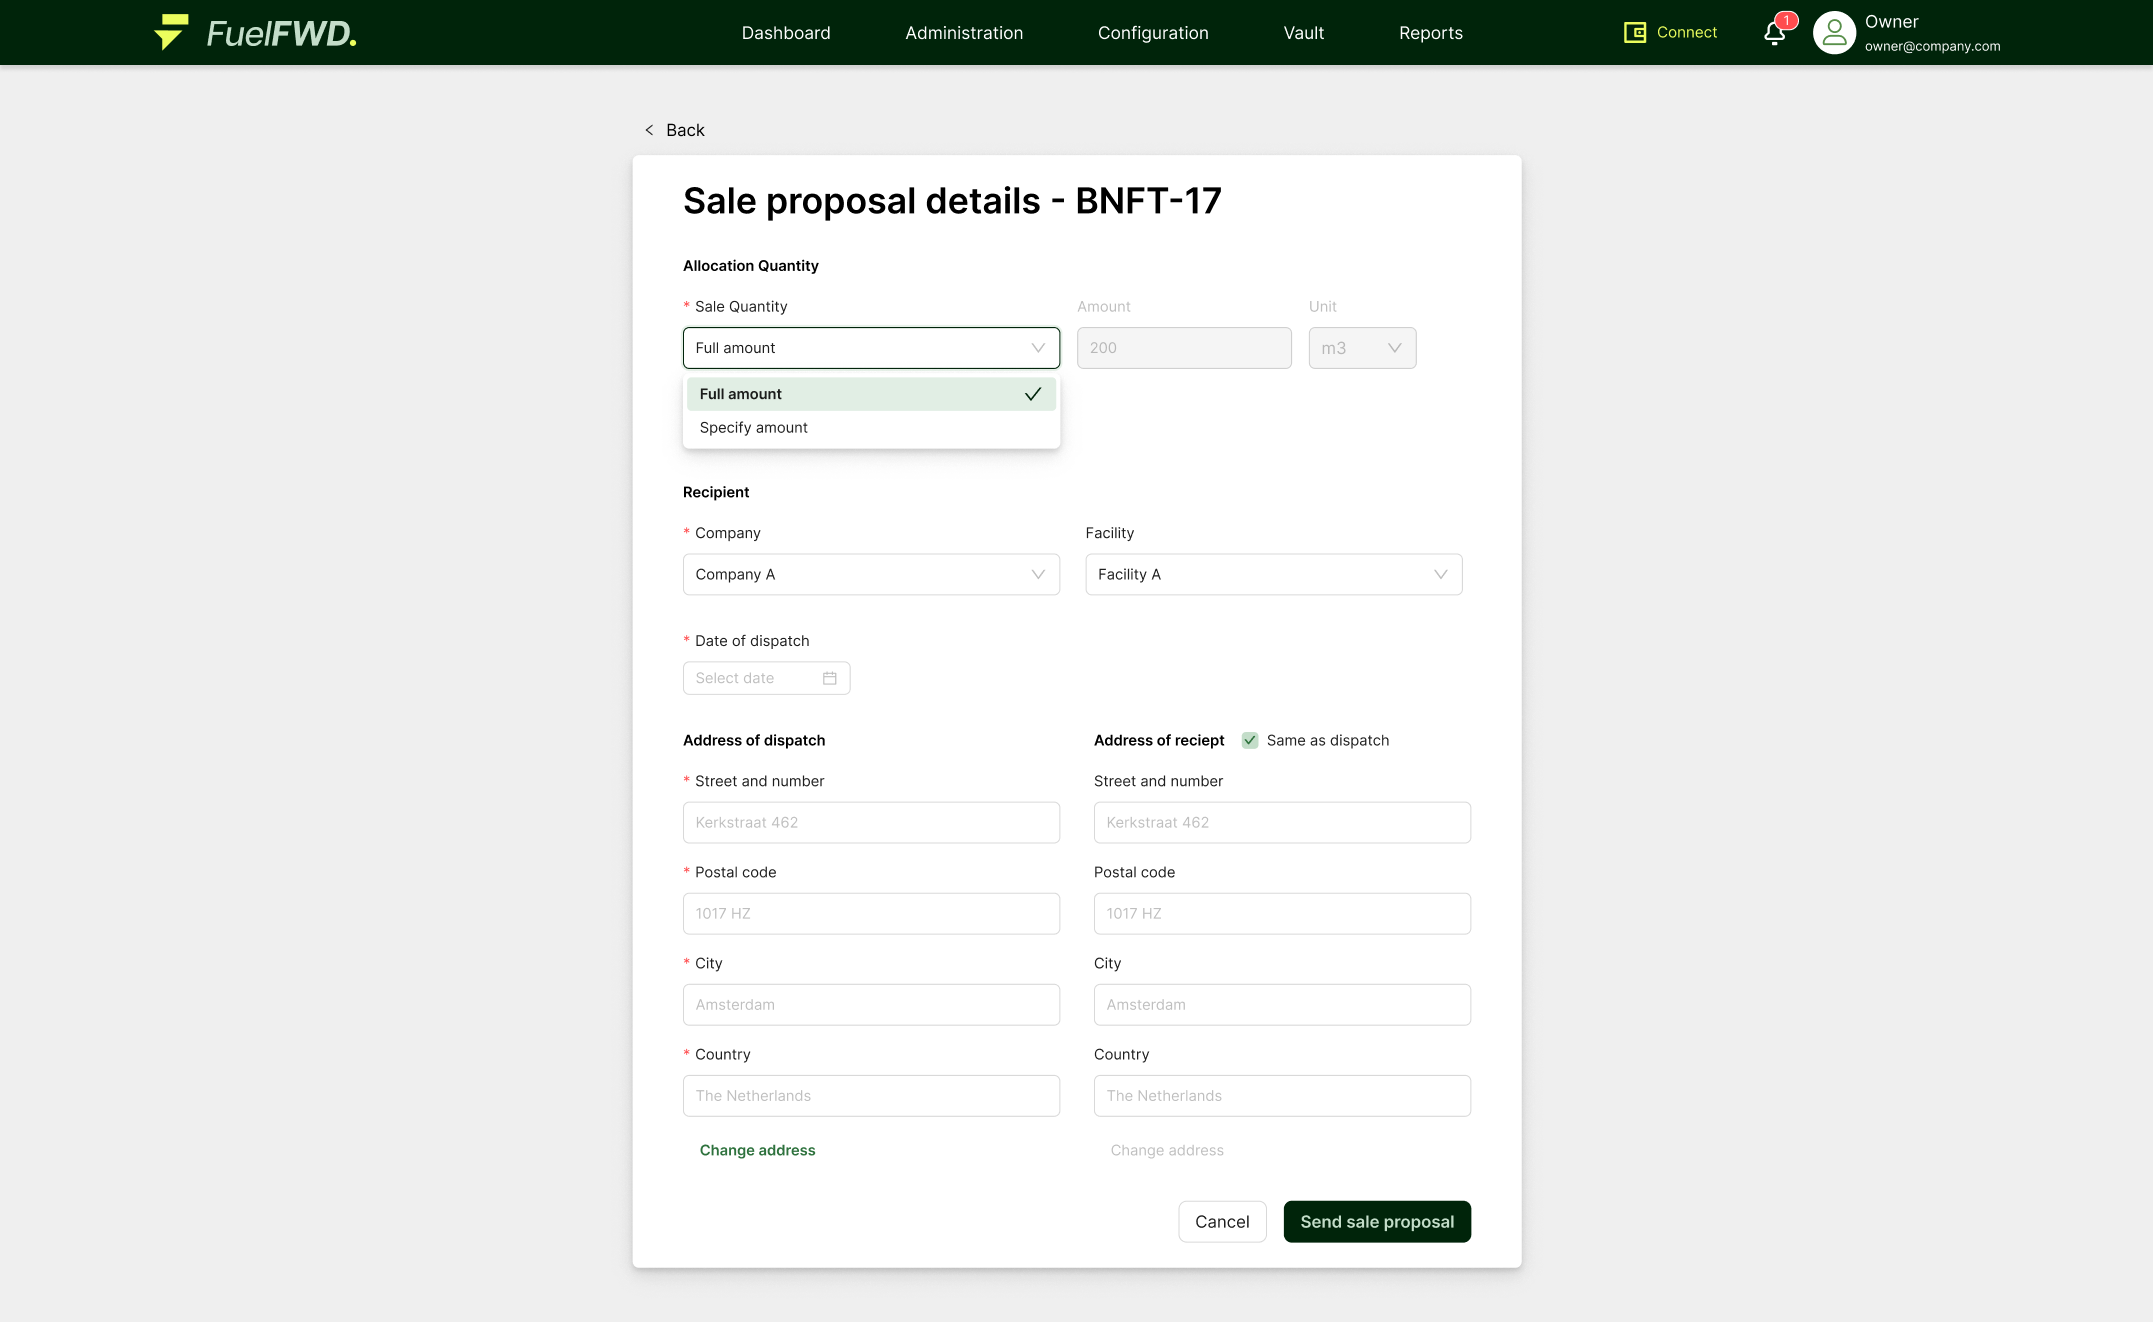Screen dimensions: 2153x1322
Task: Open the Facility A dropdown
Action: point(1273,574)
